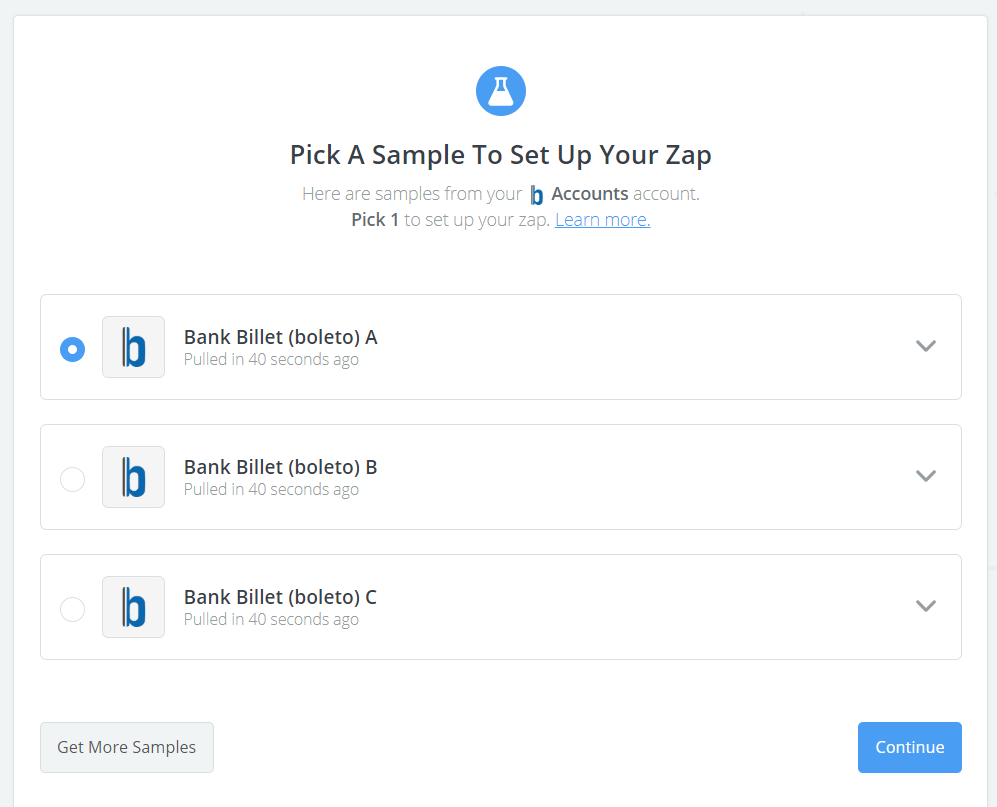
Task: Click the Bank Billet B app logo
Action: point(134,477)
